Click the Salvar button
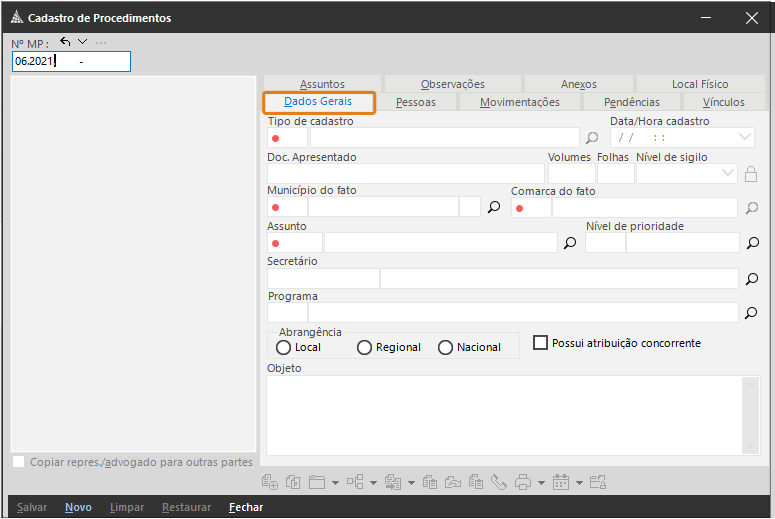775x519 pixels. click(32, 507)
